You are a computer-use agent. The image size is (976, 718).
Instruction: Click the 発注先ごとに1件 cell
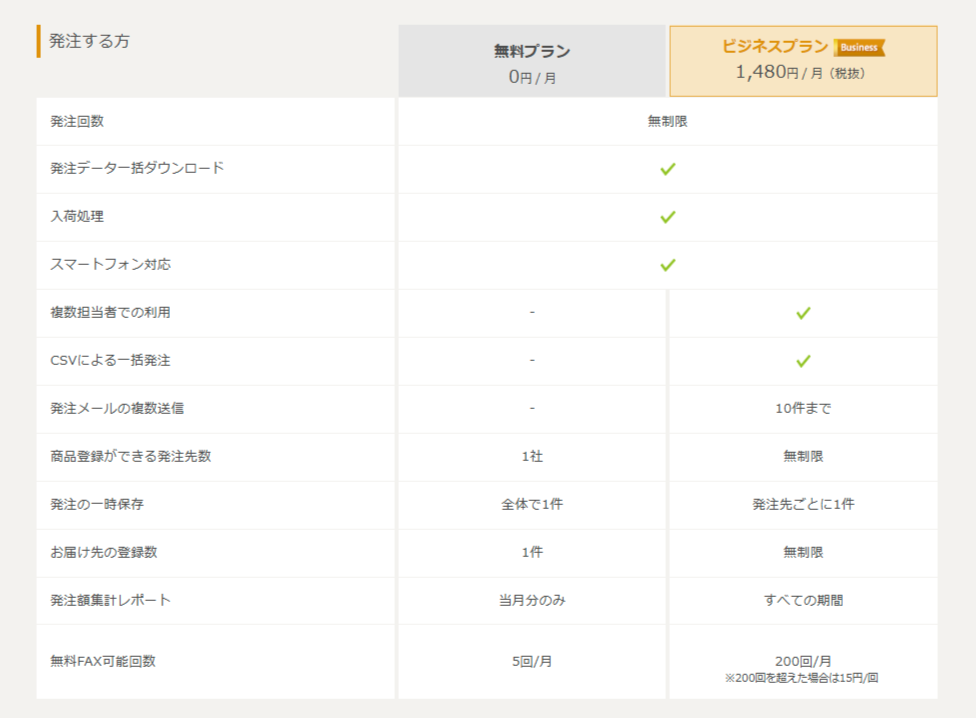click(803, 504)
